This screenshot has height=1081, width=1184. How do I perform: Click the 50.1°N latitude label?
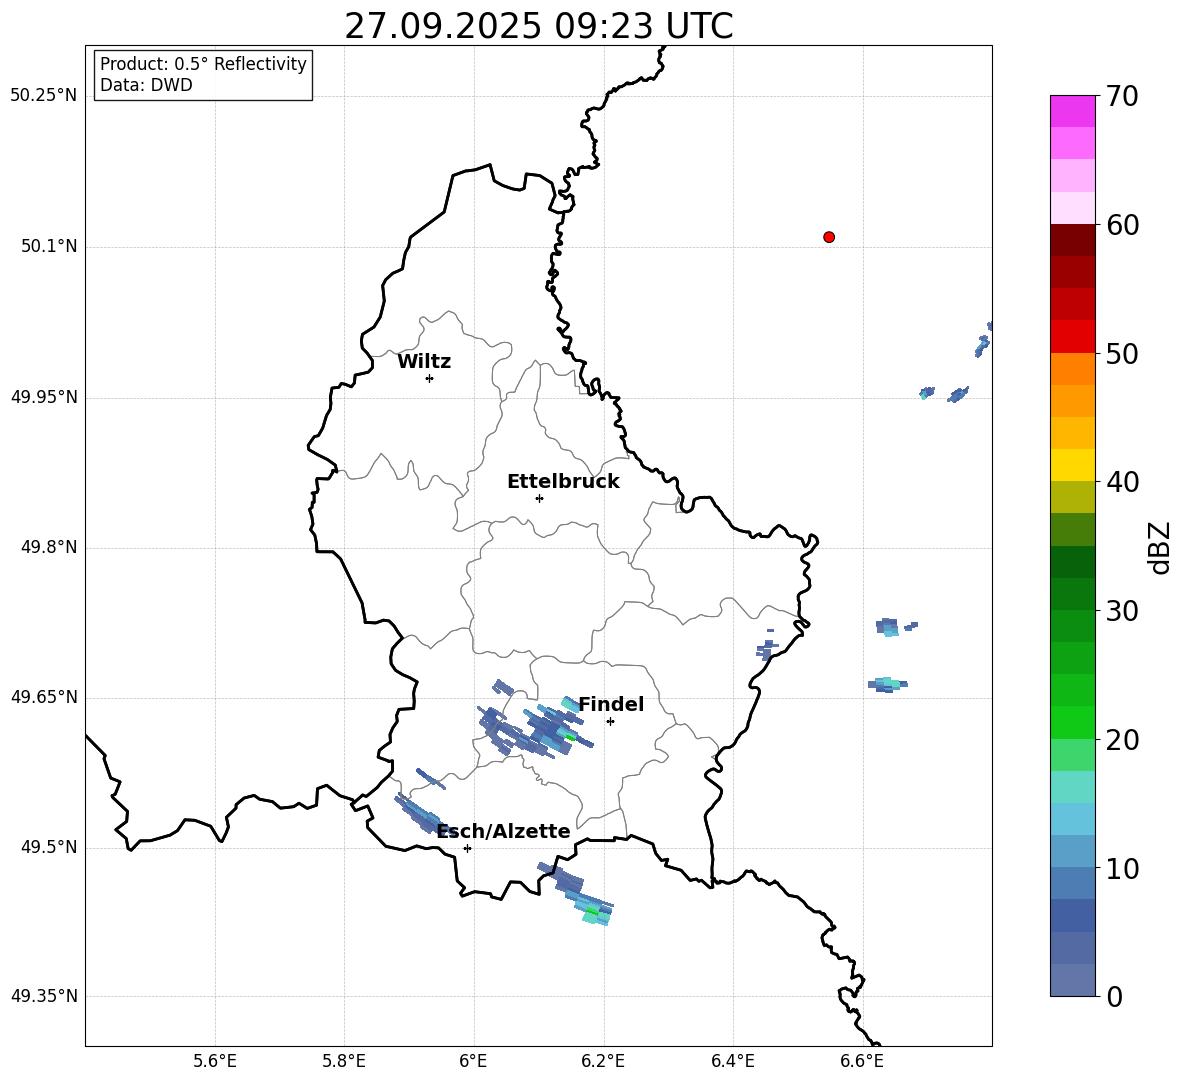point(49,247)
